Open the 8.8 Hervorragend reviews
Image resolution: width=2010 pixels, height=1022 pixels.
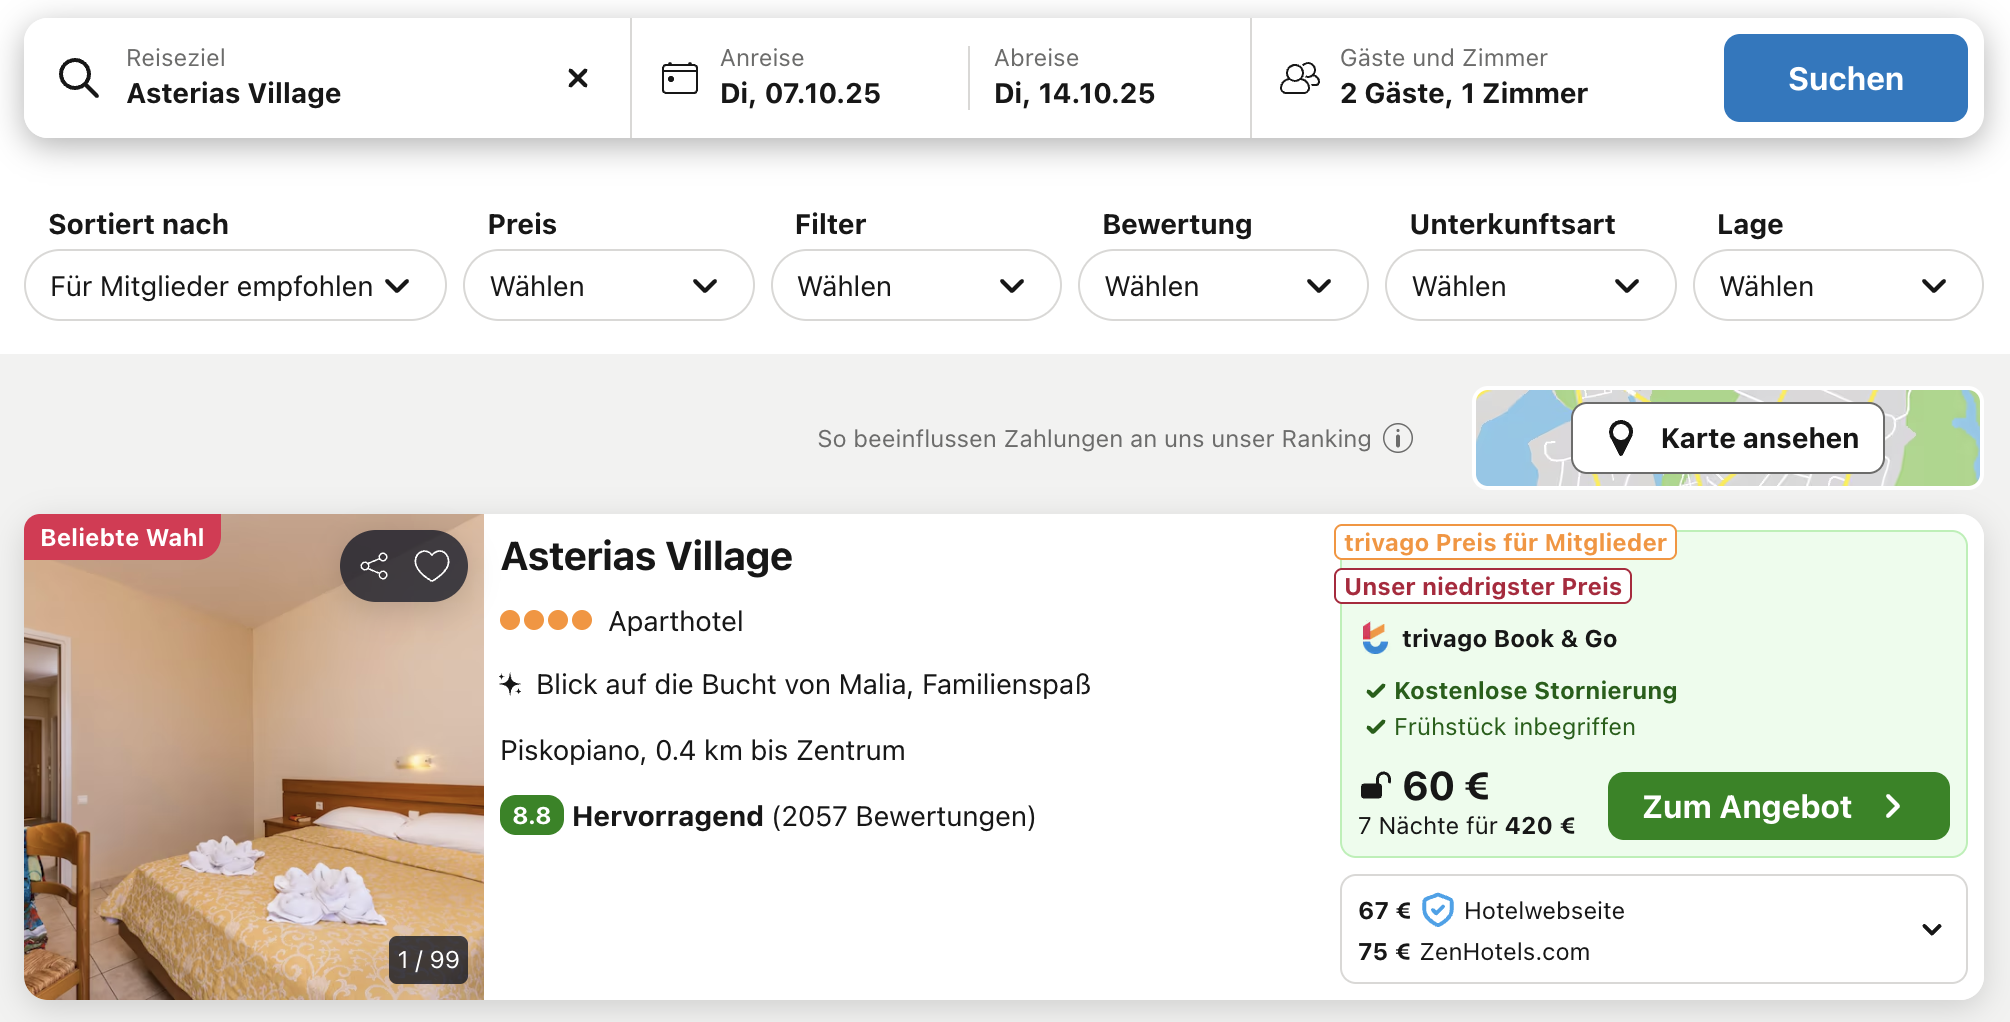point(768,816)
